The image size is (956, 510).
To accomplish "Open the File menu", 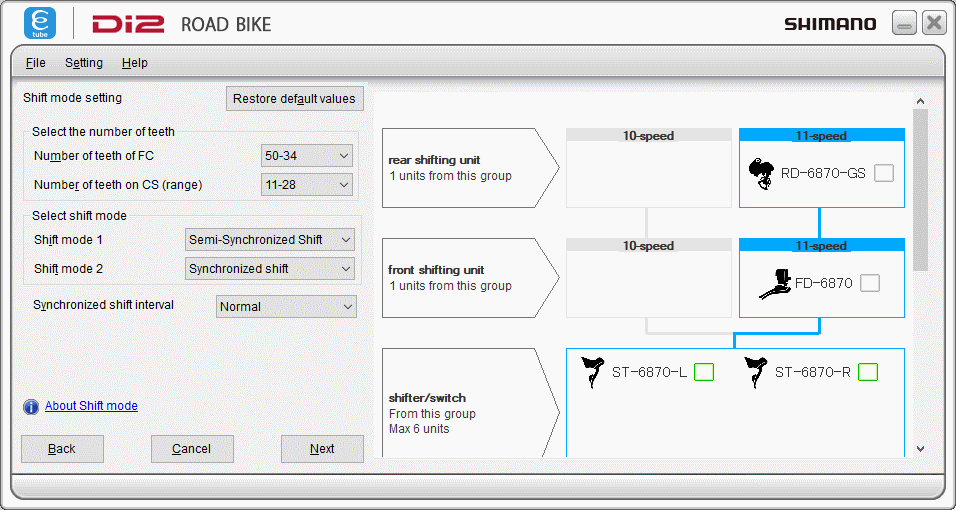I will pos(35,63).
